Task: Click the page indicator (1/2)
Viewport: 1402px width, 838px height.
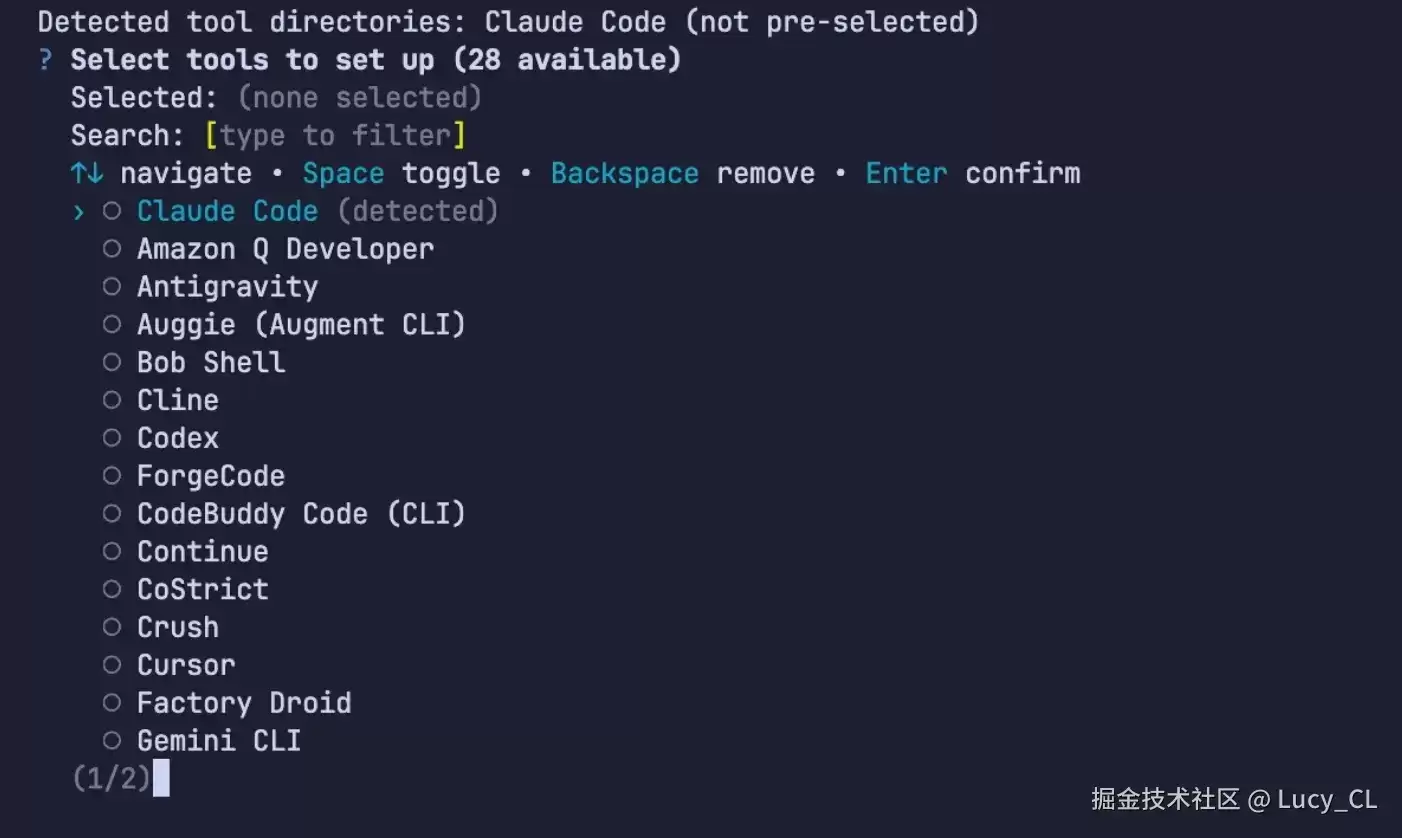Action: [x=111, y=777]
